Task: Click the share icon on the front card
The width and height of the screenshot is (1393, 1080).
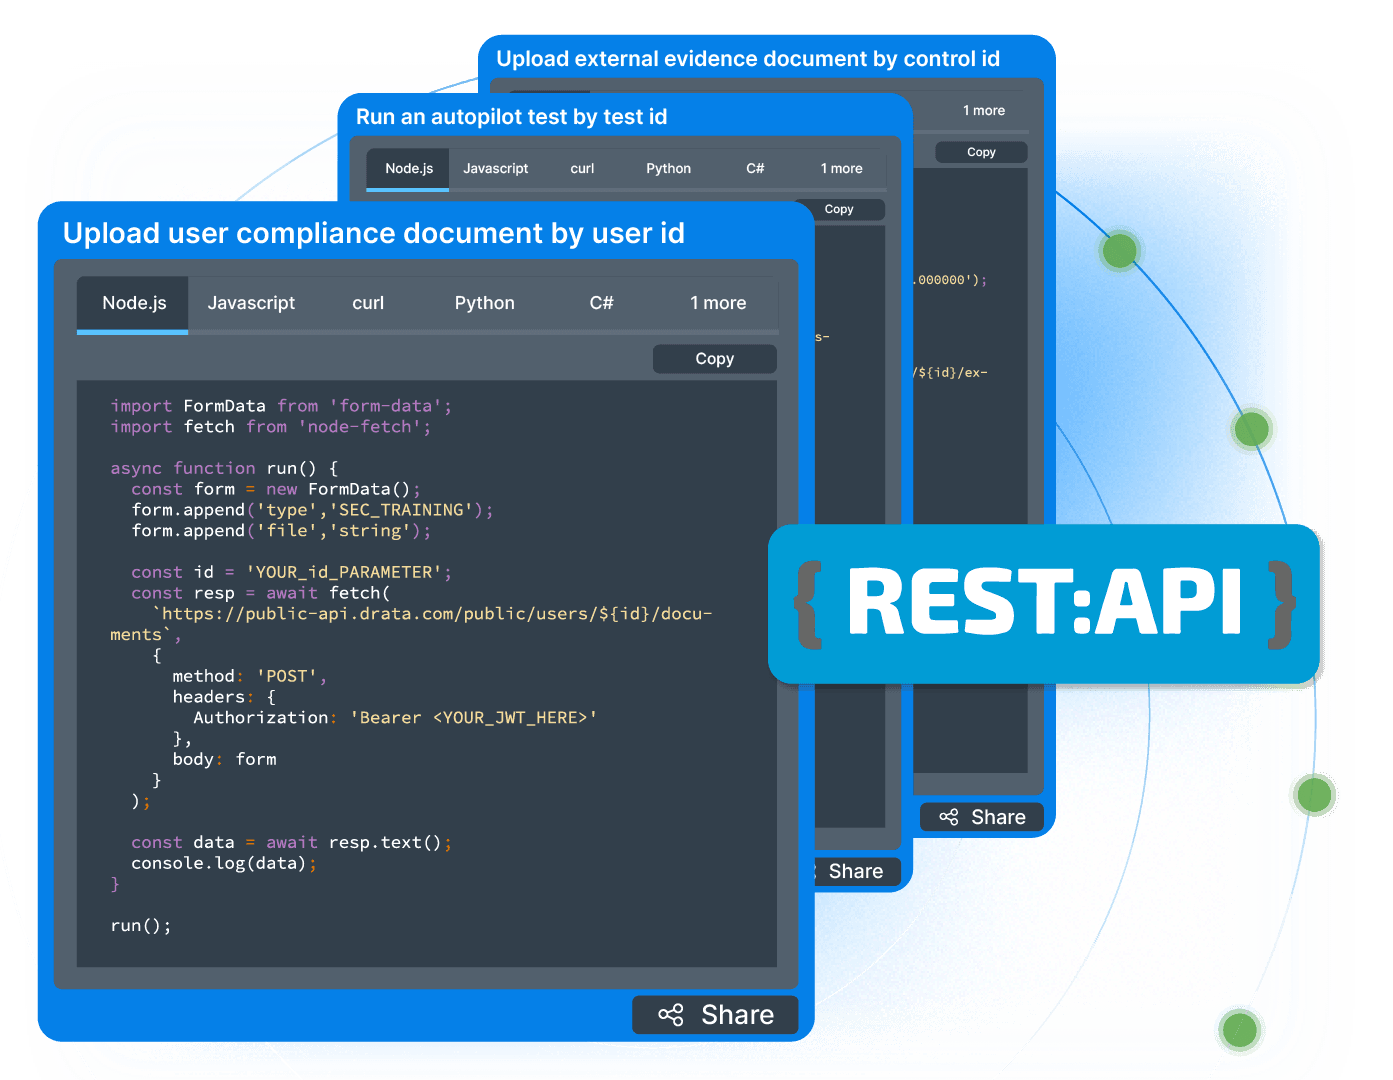Action: point(671,1015)
